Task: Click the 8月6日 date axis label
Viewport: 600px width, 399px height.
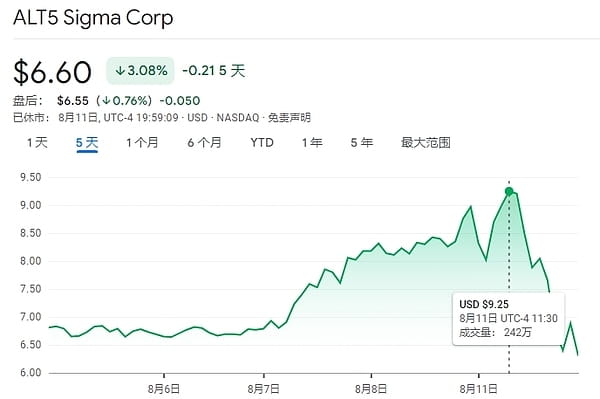Action: [x=164, y=389]
